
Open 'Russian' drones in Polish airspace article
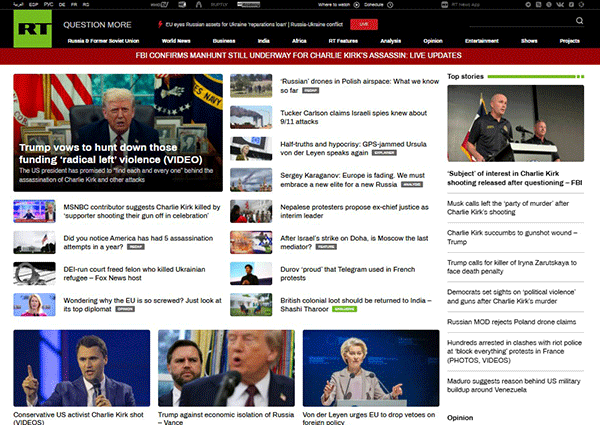(359, 86)
